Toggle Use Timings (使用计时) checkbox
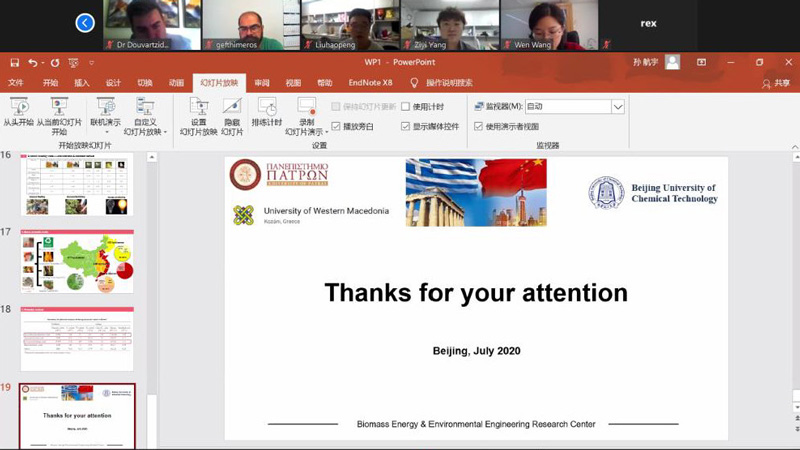Viewport: 800px width, 450px height. click(x=405, y=107)
